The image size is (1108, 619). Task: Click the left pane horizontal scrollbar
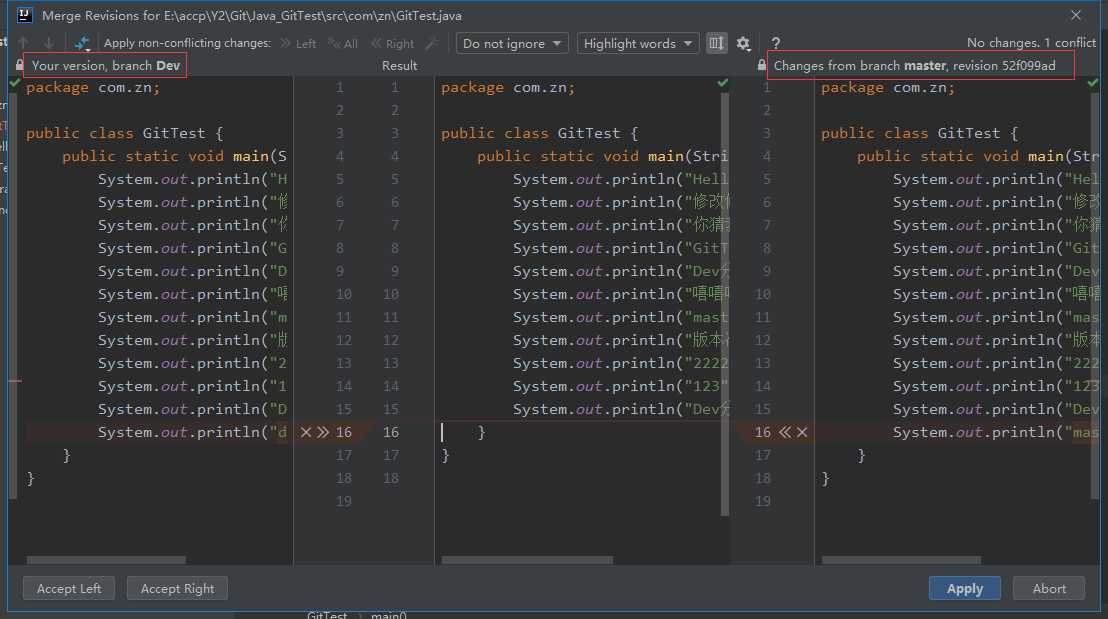pos(106,560)
